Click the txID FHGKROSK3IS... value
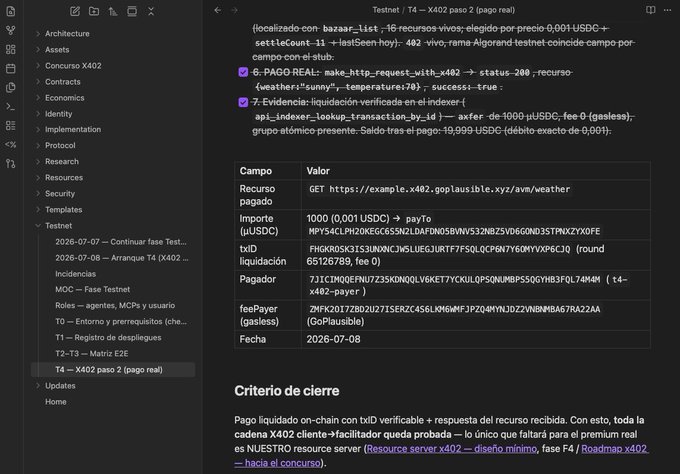 tap(439, 249)
